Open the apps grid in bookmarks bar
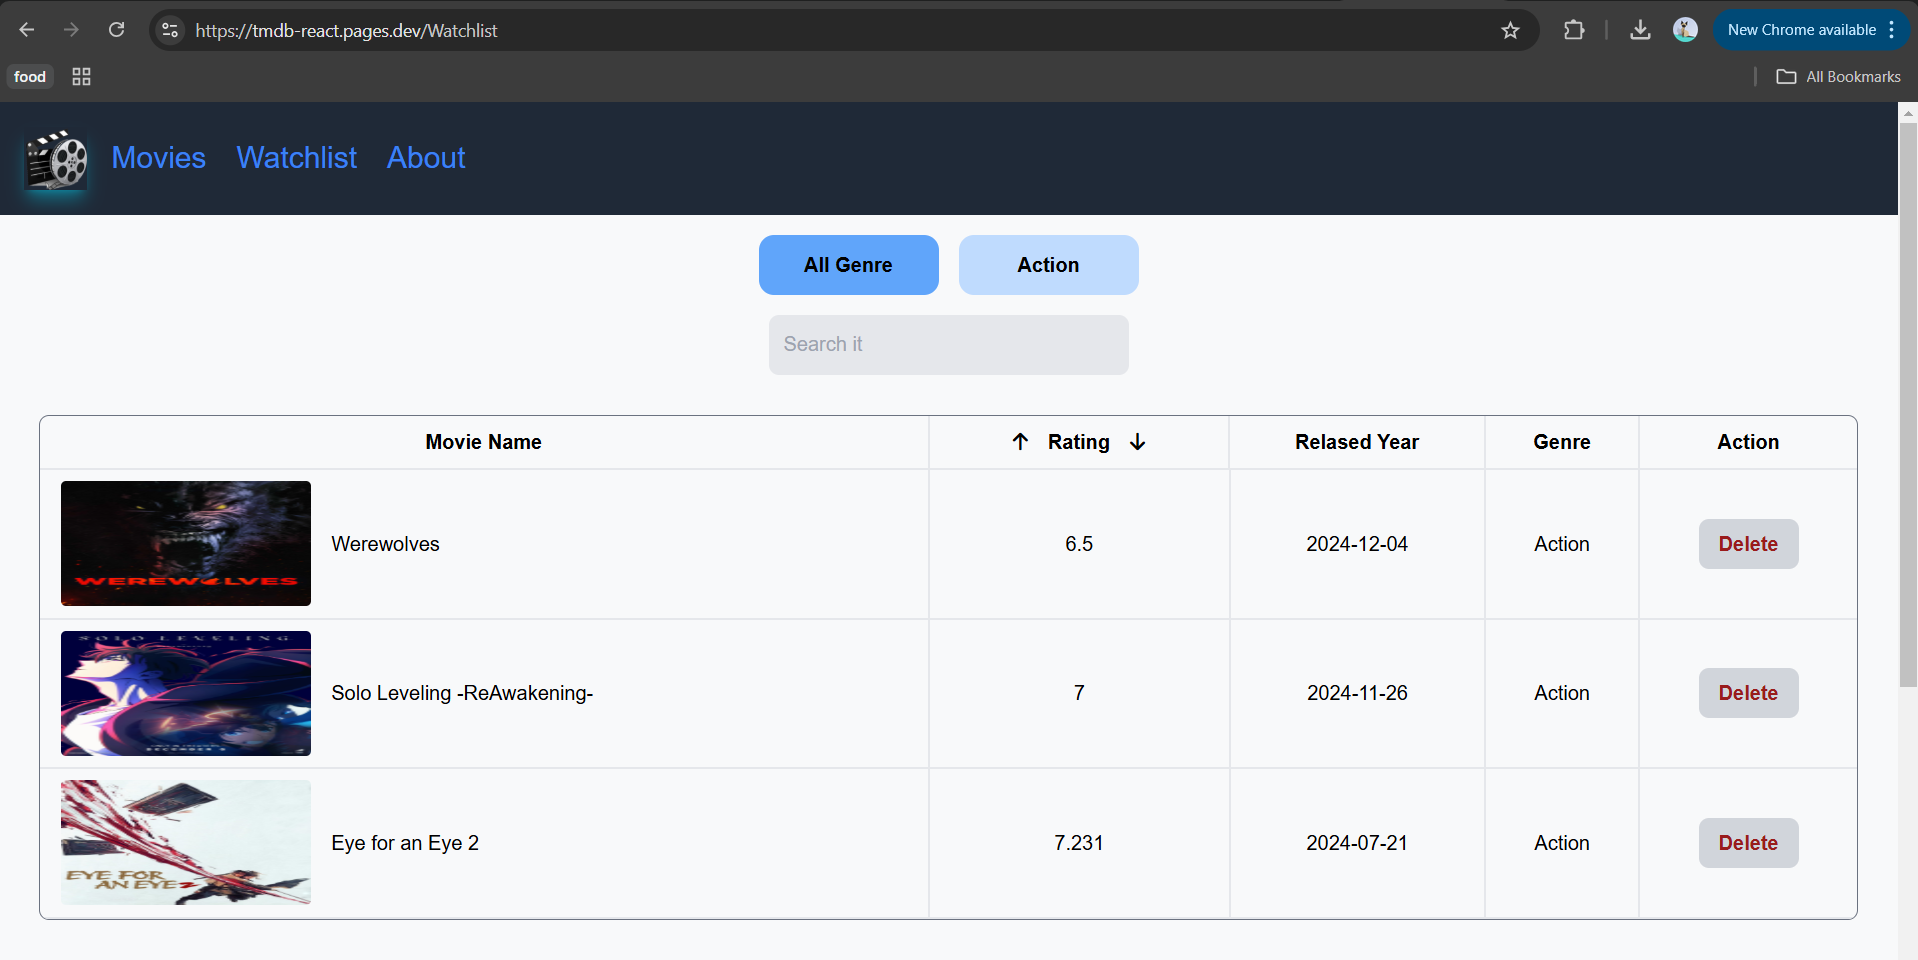Screen dimensions: 1918x960 pyautogui.click(x=82, y=77)
